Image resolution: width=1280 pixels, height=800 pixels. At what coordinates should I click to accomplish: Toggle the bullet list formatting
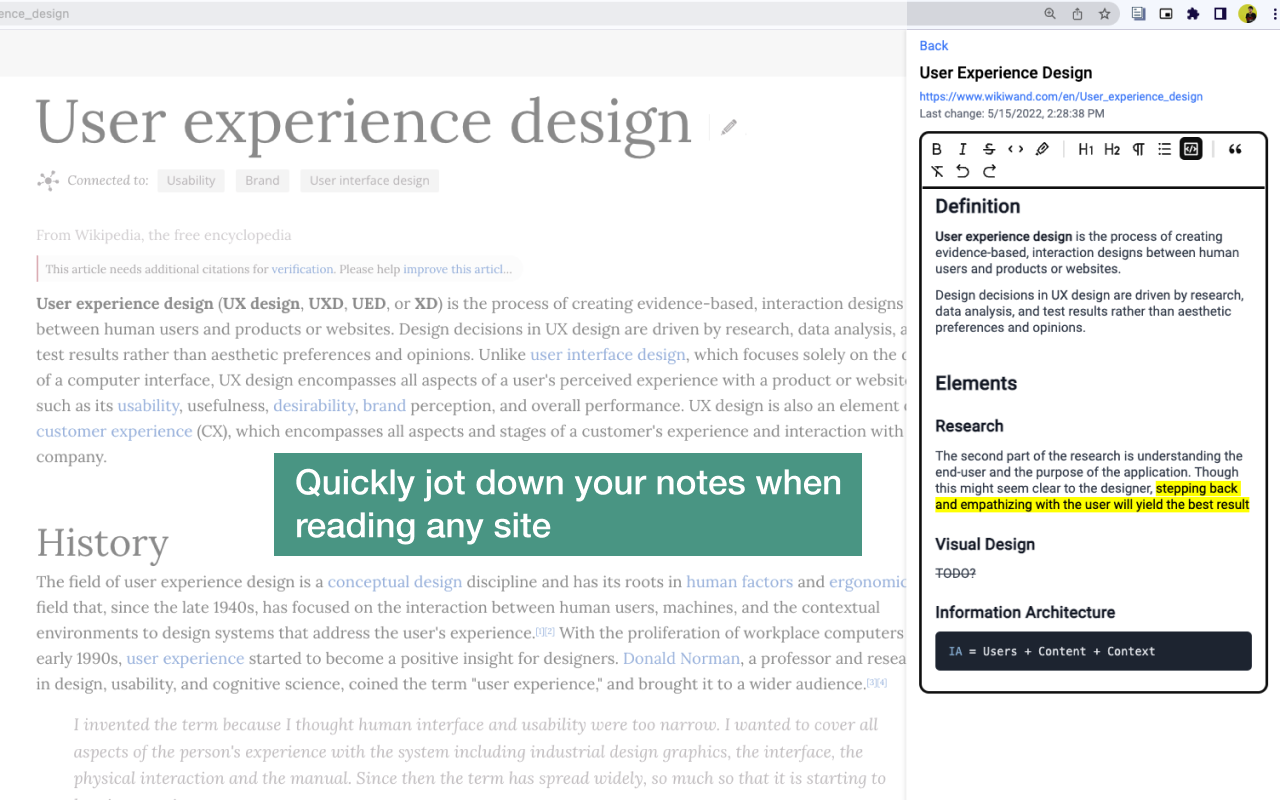pyautogui.click(x=1164, y=148)
